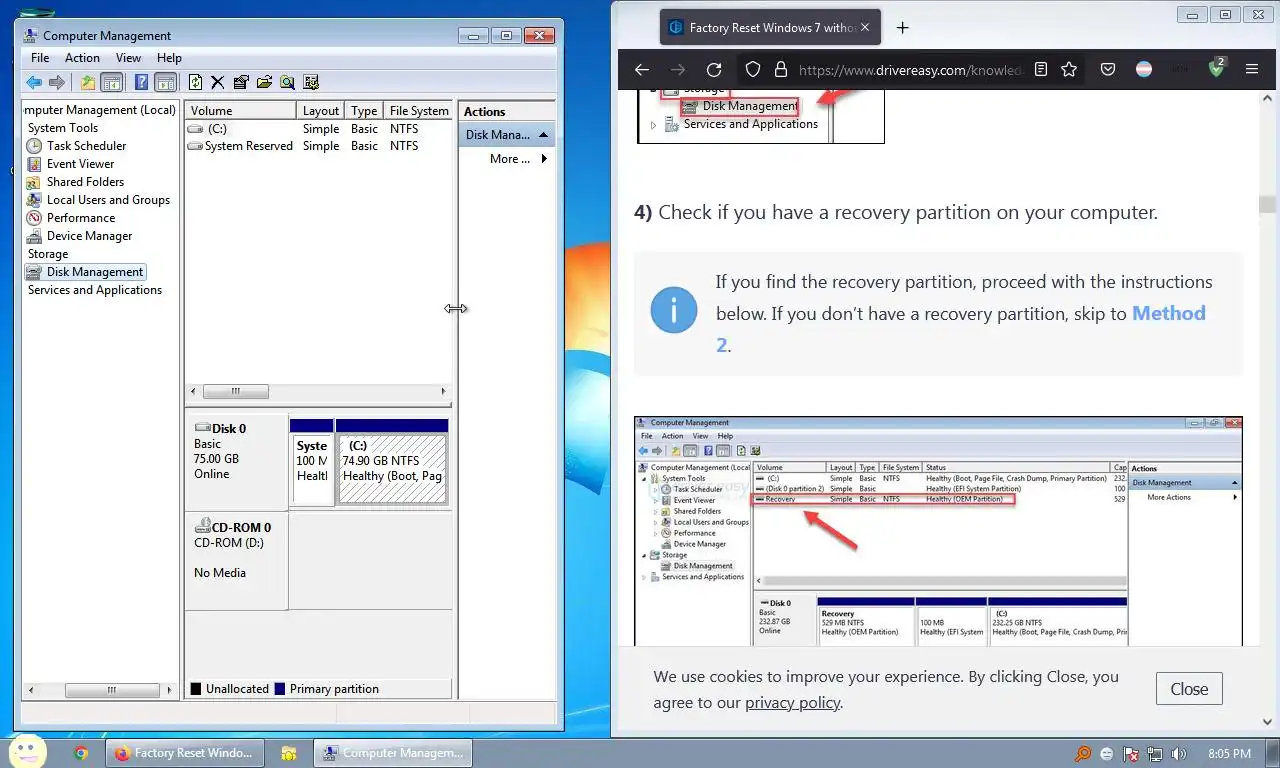Select Event Viewer in the tree
The image size is (1280, 768).
[80, 164]
